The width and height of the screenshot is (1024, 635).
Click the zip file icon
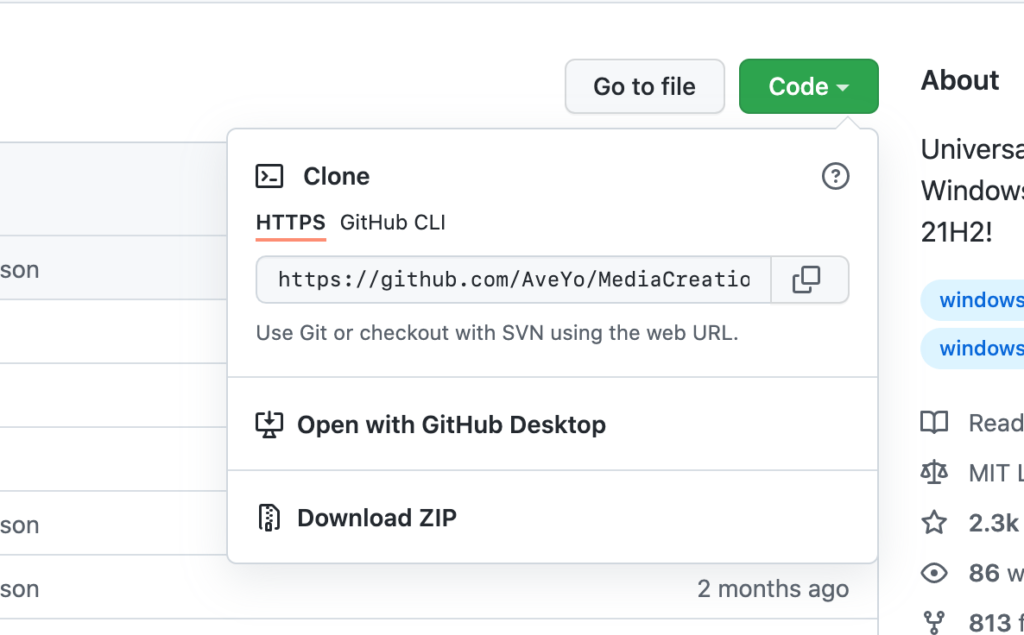(269, 517)
